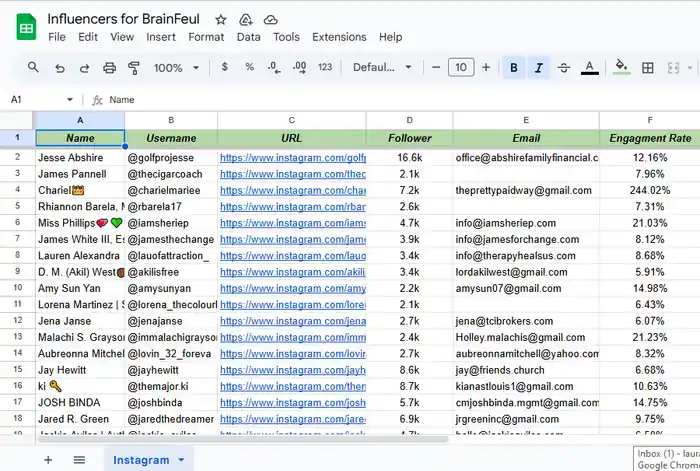The width and height of the screenshot is (700, 471).
Task: Open the Default font dropdown
Action: [x=382, y=67]
